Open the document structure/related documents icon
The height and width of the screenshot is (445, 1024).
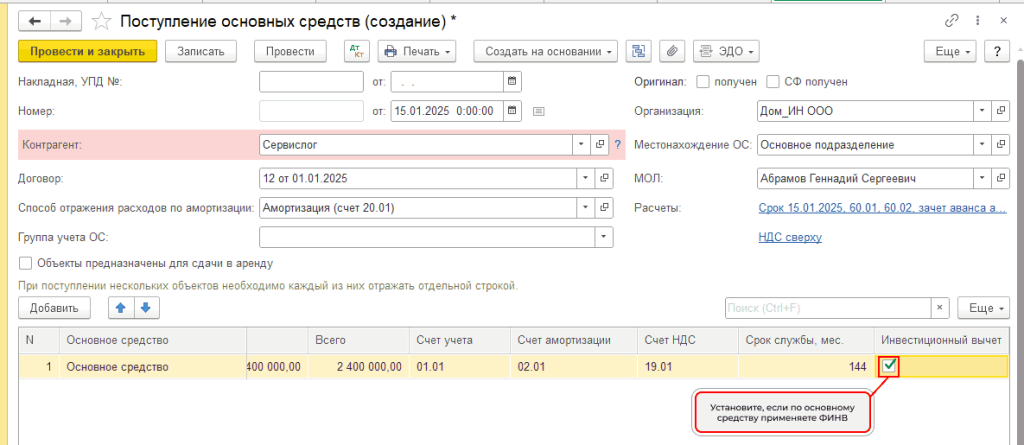639,52
